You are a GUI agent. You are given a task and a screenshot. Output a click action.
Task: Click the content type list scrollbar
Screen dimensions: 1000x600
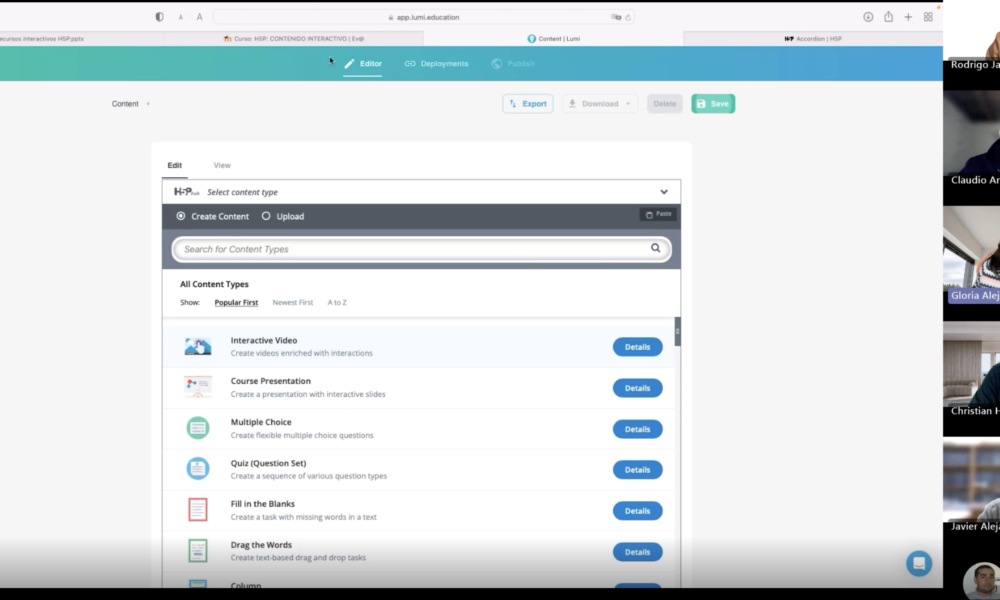tap(677, 332)
